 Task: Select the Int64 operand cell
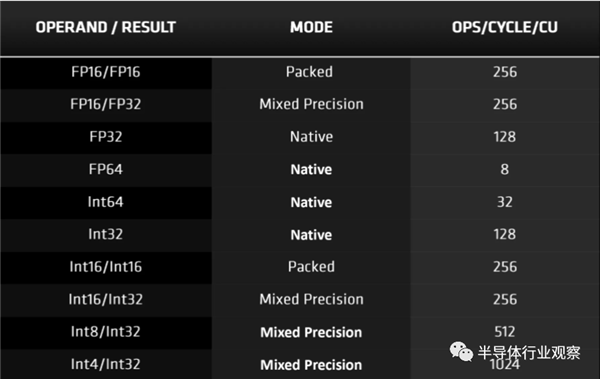coord(106,202)
